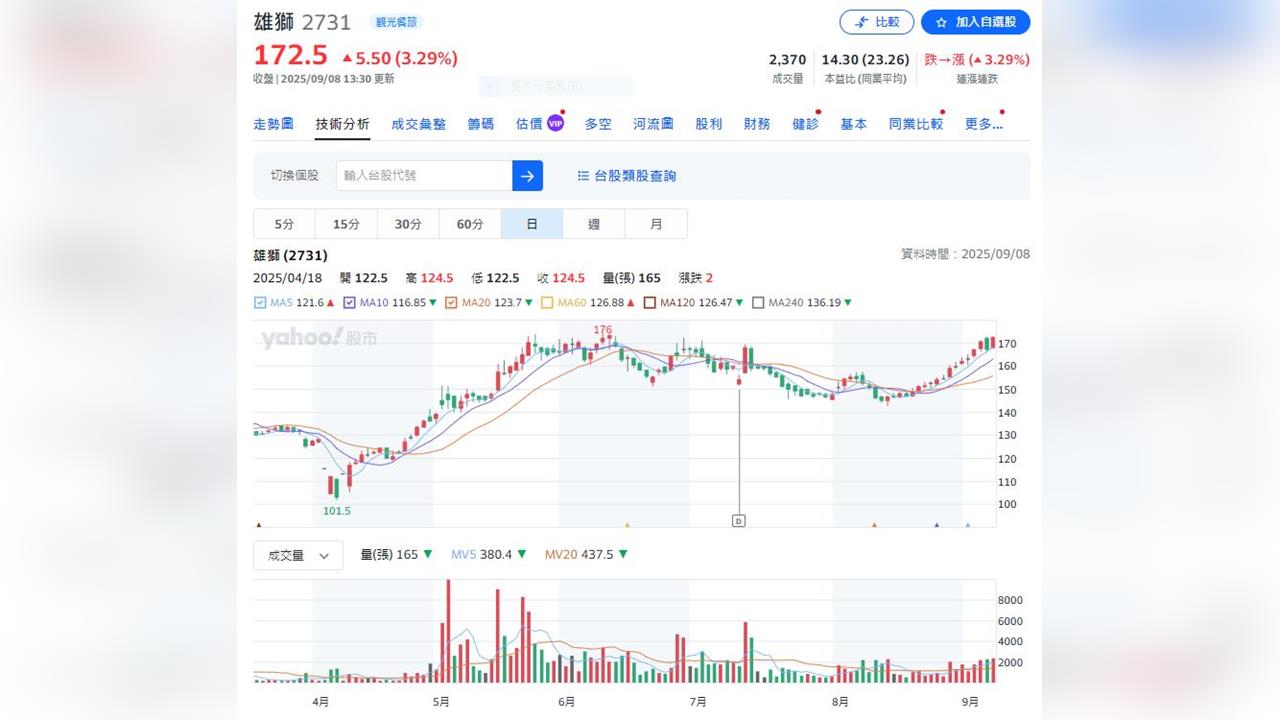Click the 資料時間：2025/09/08 label

click(965, 254)
